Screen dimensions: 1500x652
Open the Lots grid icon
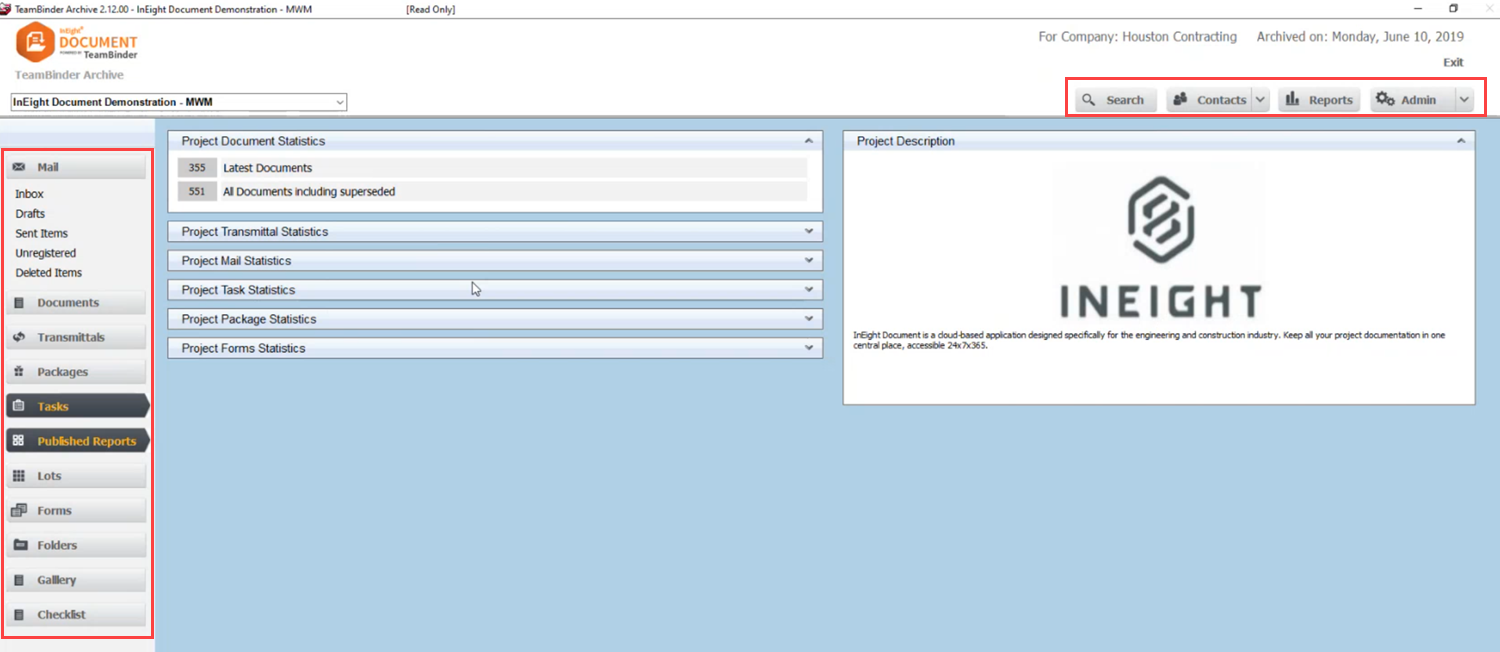pos(19,476)
